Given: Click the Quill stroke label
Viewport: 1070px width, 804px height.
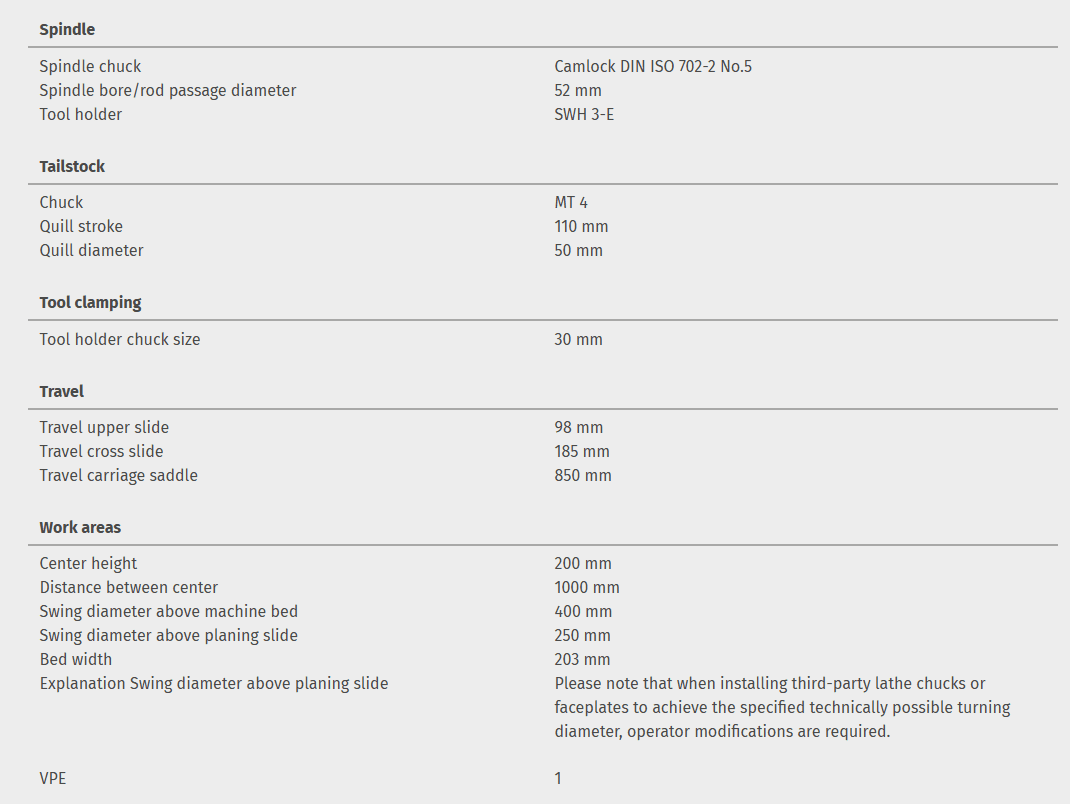Looking at the screenshot, I should point(81,227).
